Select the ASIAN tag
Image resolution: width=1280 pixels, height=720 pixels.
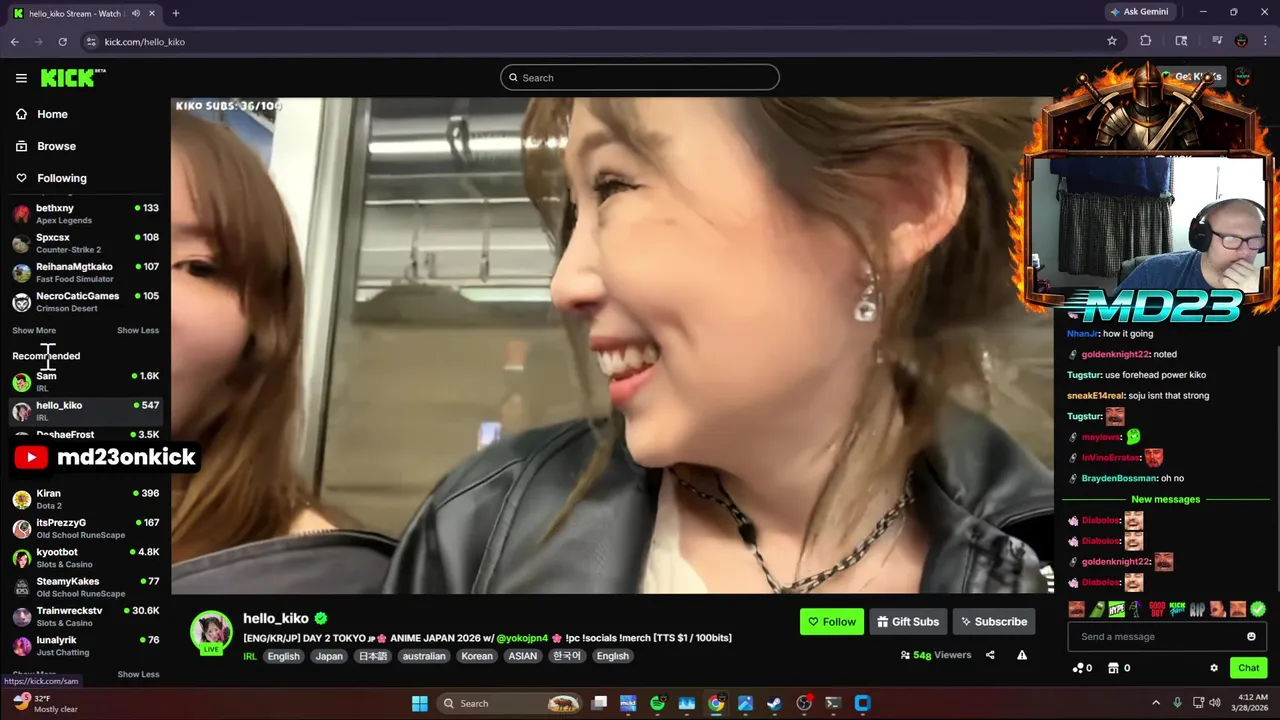point(522,656)
